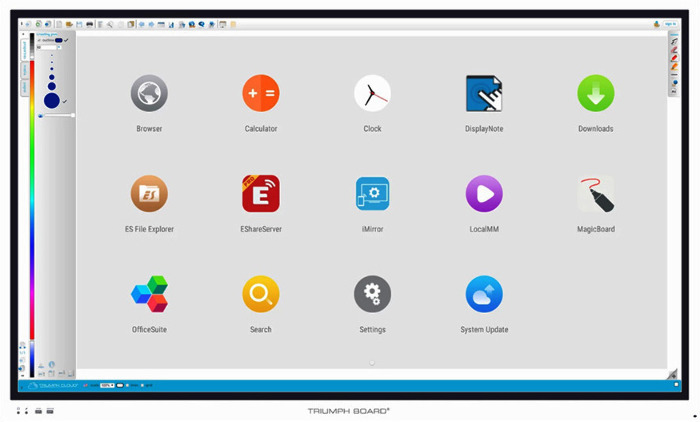This screenshot has height=422, width=700.
Task: Click the corner resize handle at lower right
Action: pyautogui.click(x=672, y=374)
